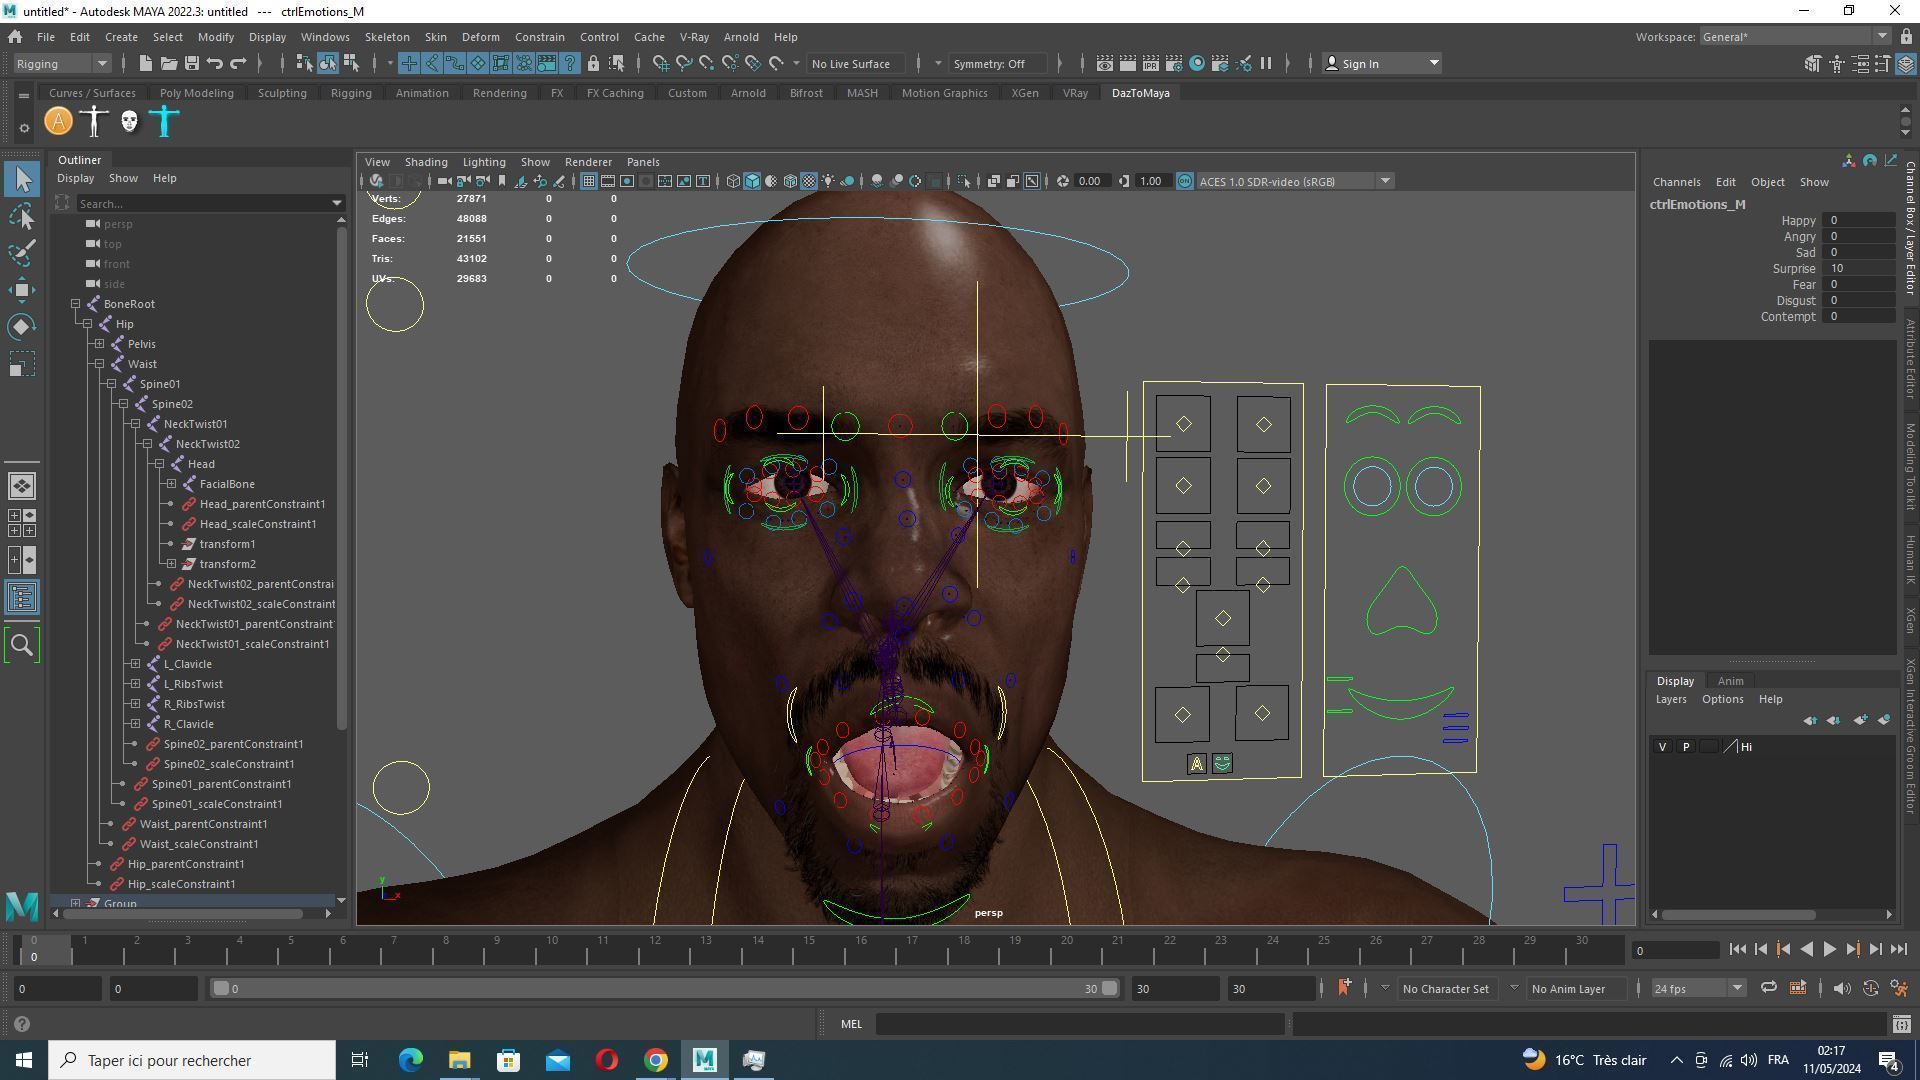Viewport: 1920px width, 1080px height.
Task: Open the Skeleton menu
Action: [387, 37]
